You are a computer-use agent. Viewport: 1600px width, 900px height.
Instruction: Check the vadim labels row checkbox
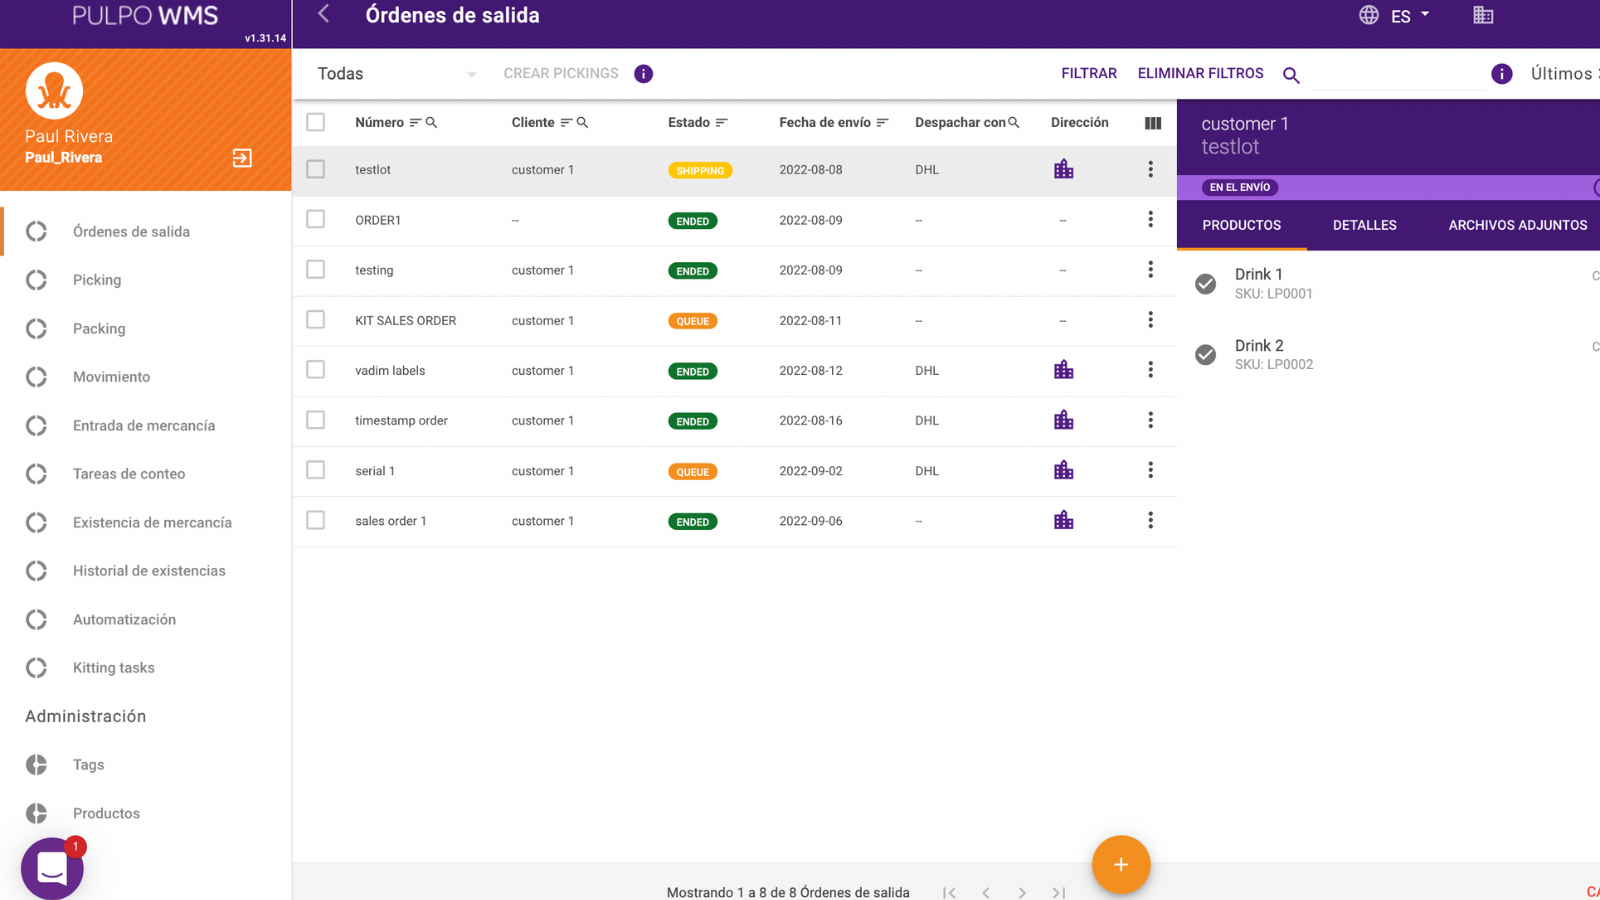[x=316, y=369]
